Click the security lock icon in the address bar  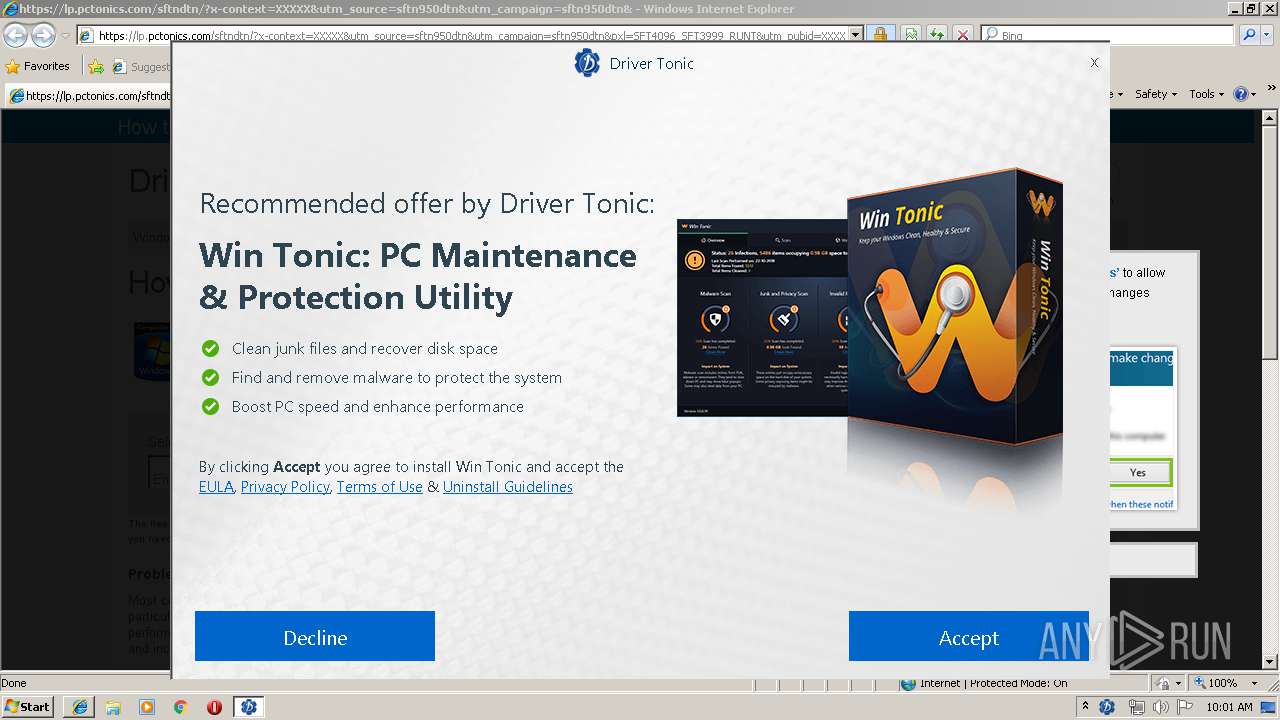880,35
